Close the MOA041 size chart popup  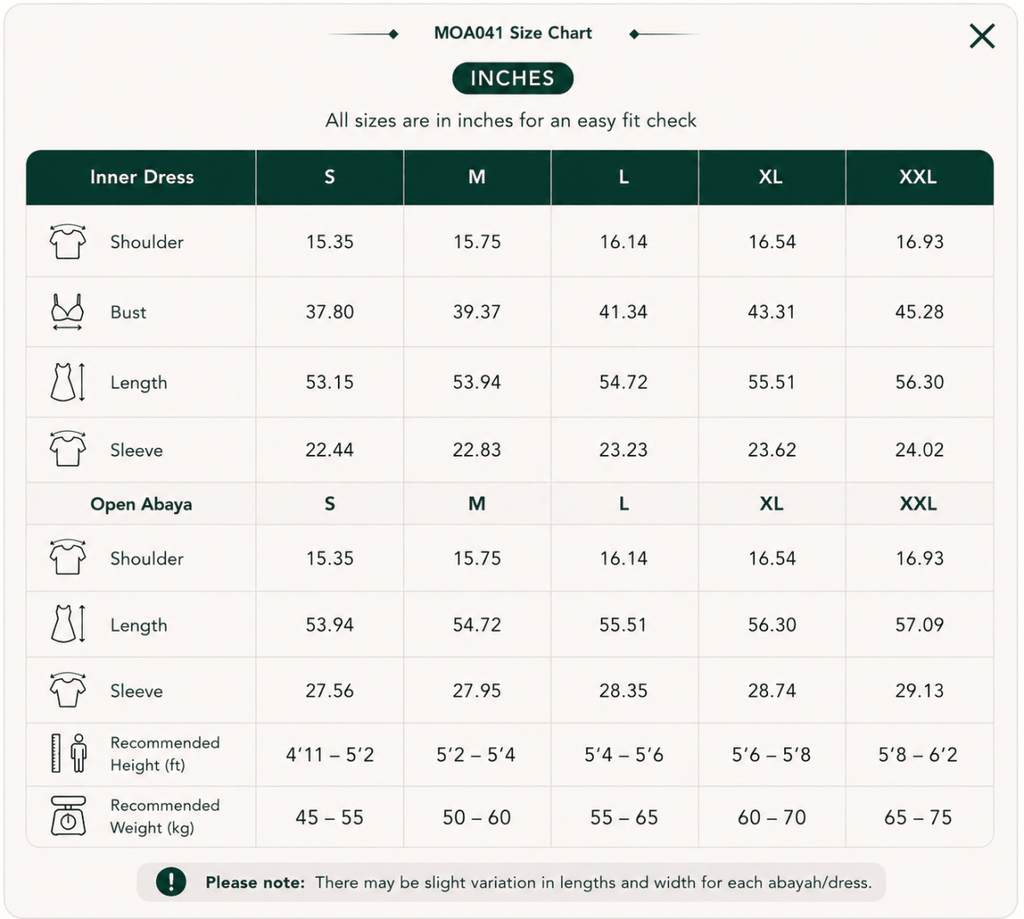point(982,36)
